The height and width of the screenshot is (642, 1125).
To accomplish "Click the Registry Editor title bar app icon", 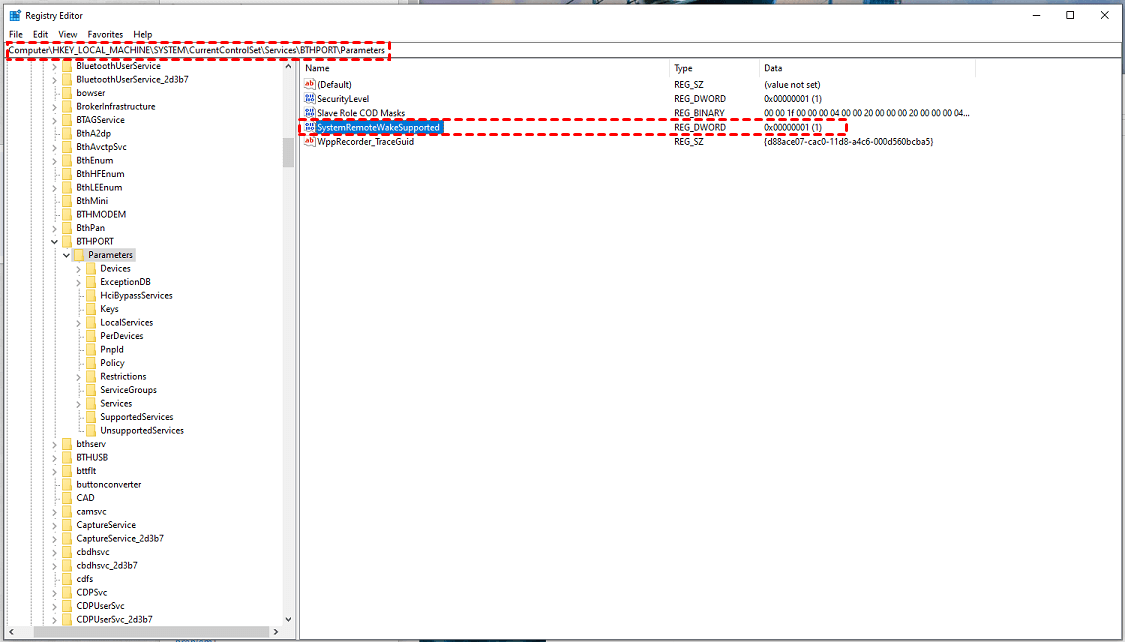I will [14, 15].
